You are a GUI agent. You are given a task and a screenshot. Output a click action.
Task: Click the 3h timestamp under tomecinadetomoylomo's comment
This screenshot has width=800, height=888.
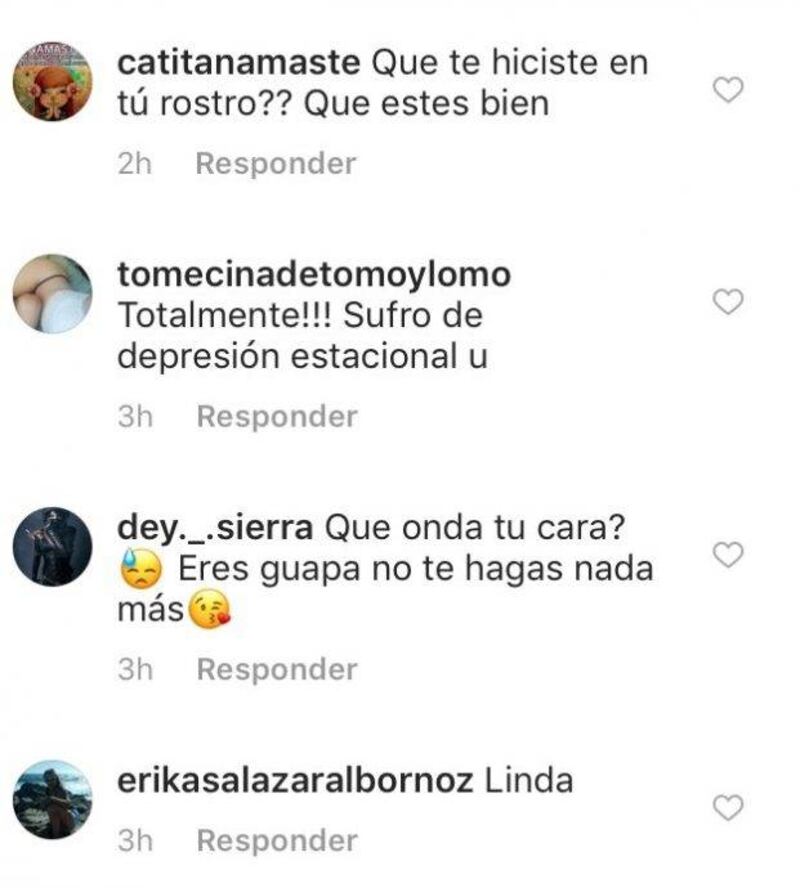click(x=135, y=417)
